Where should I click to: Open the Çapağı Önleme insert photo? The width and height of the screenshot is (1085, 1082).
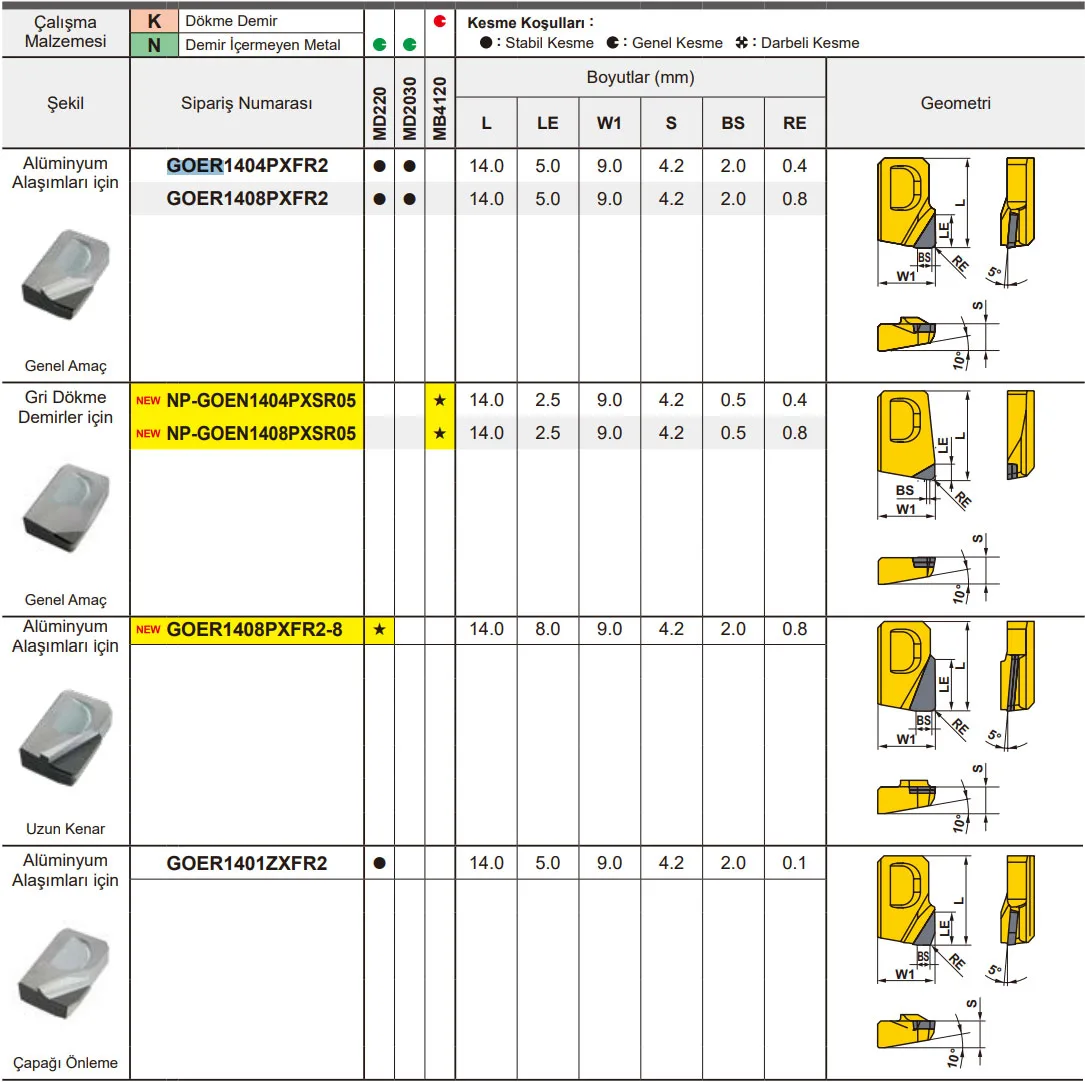coord(66,972)
